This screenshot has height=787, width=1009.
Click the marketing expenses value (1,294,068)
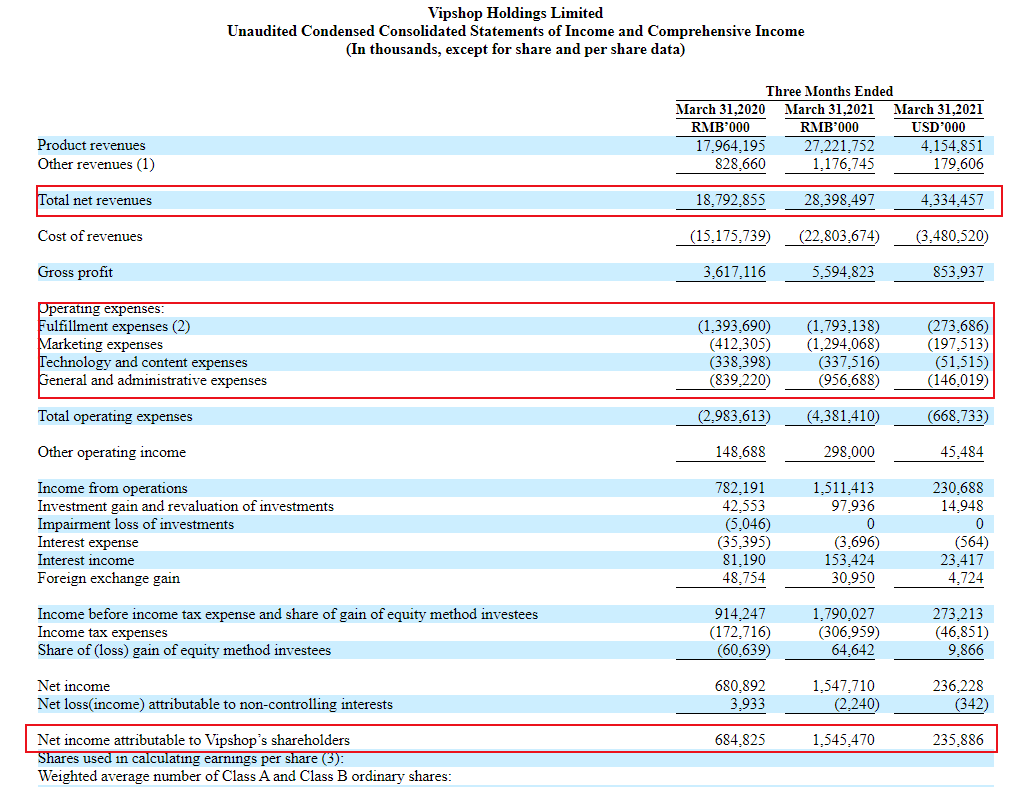pyautogui.click(x=843, y=344)
